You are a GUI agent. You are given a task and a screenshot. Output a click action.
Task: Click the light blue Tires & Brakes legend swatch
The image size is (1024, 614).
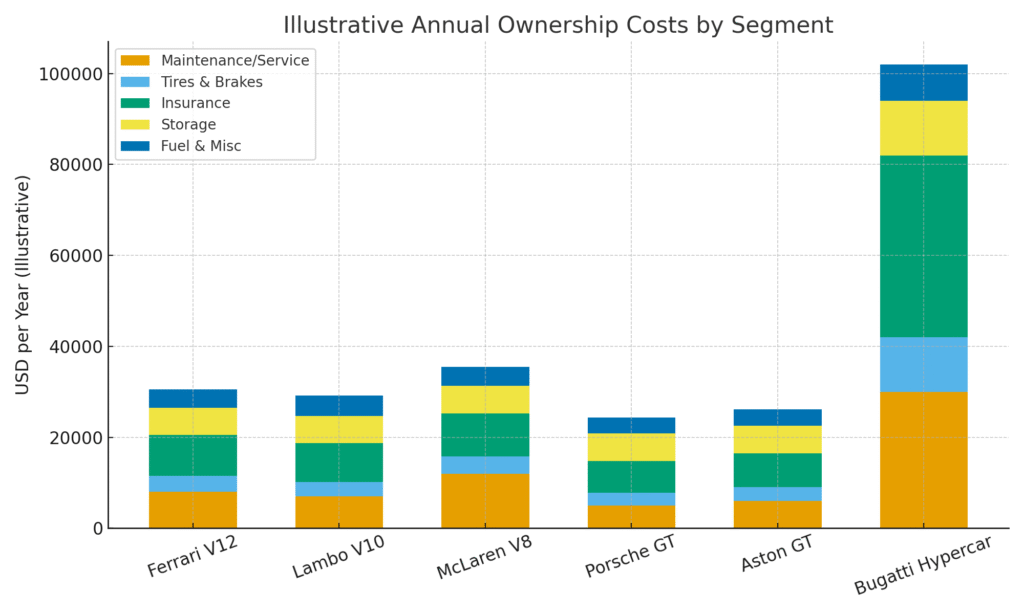(x=135, y=82)
